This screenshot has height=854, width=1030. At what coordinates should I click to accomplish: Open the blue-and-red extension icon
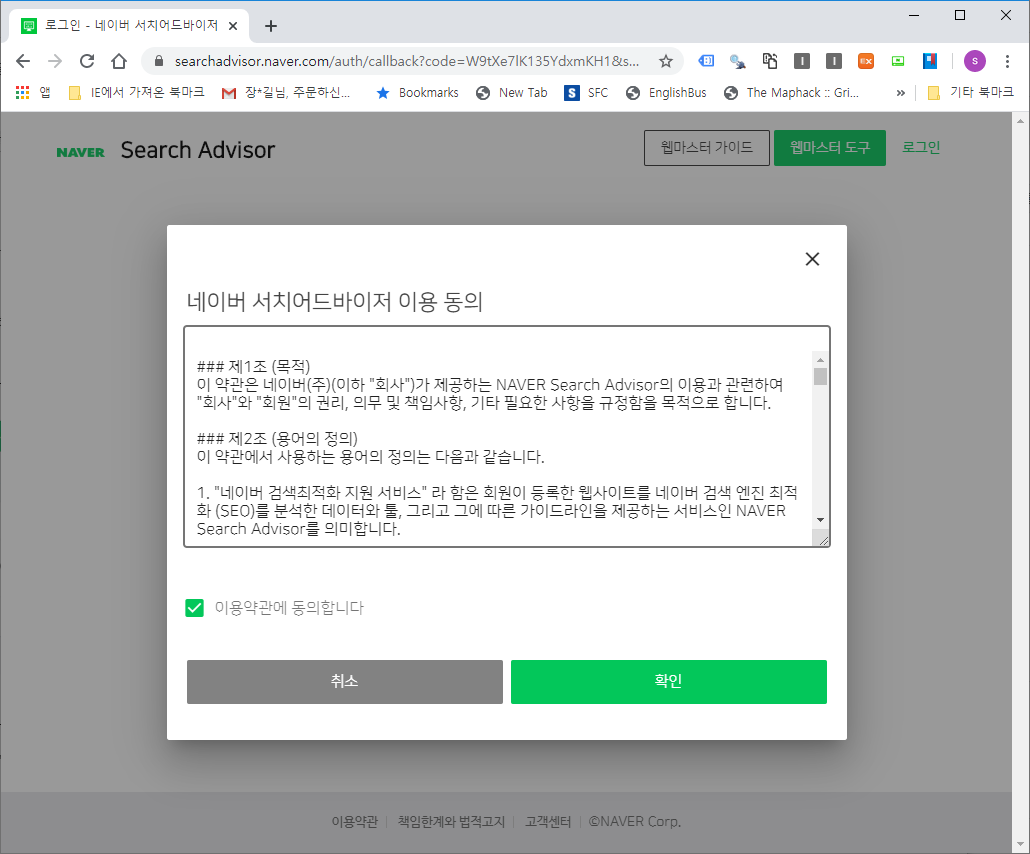click(929, 61)
